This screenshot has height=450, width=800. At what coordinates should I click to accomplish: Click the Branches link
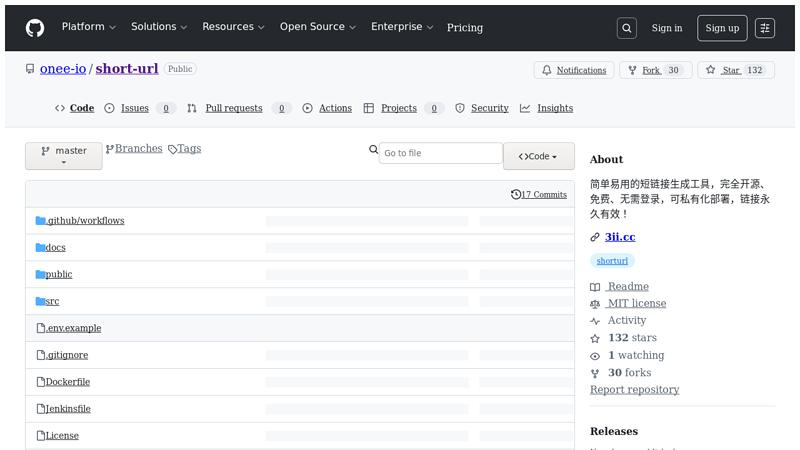(138, 148)
